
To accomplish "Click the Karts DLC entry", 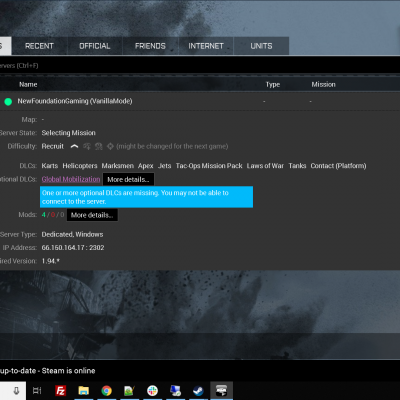I will click(50, 166).
